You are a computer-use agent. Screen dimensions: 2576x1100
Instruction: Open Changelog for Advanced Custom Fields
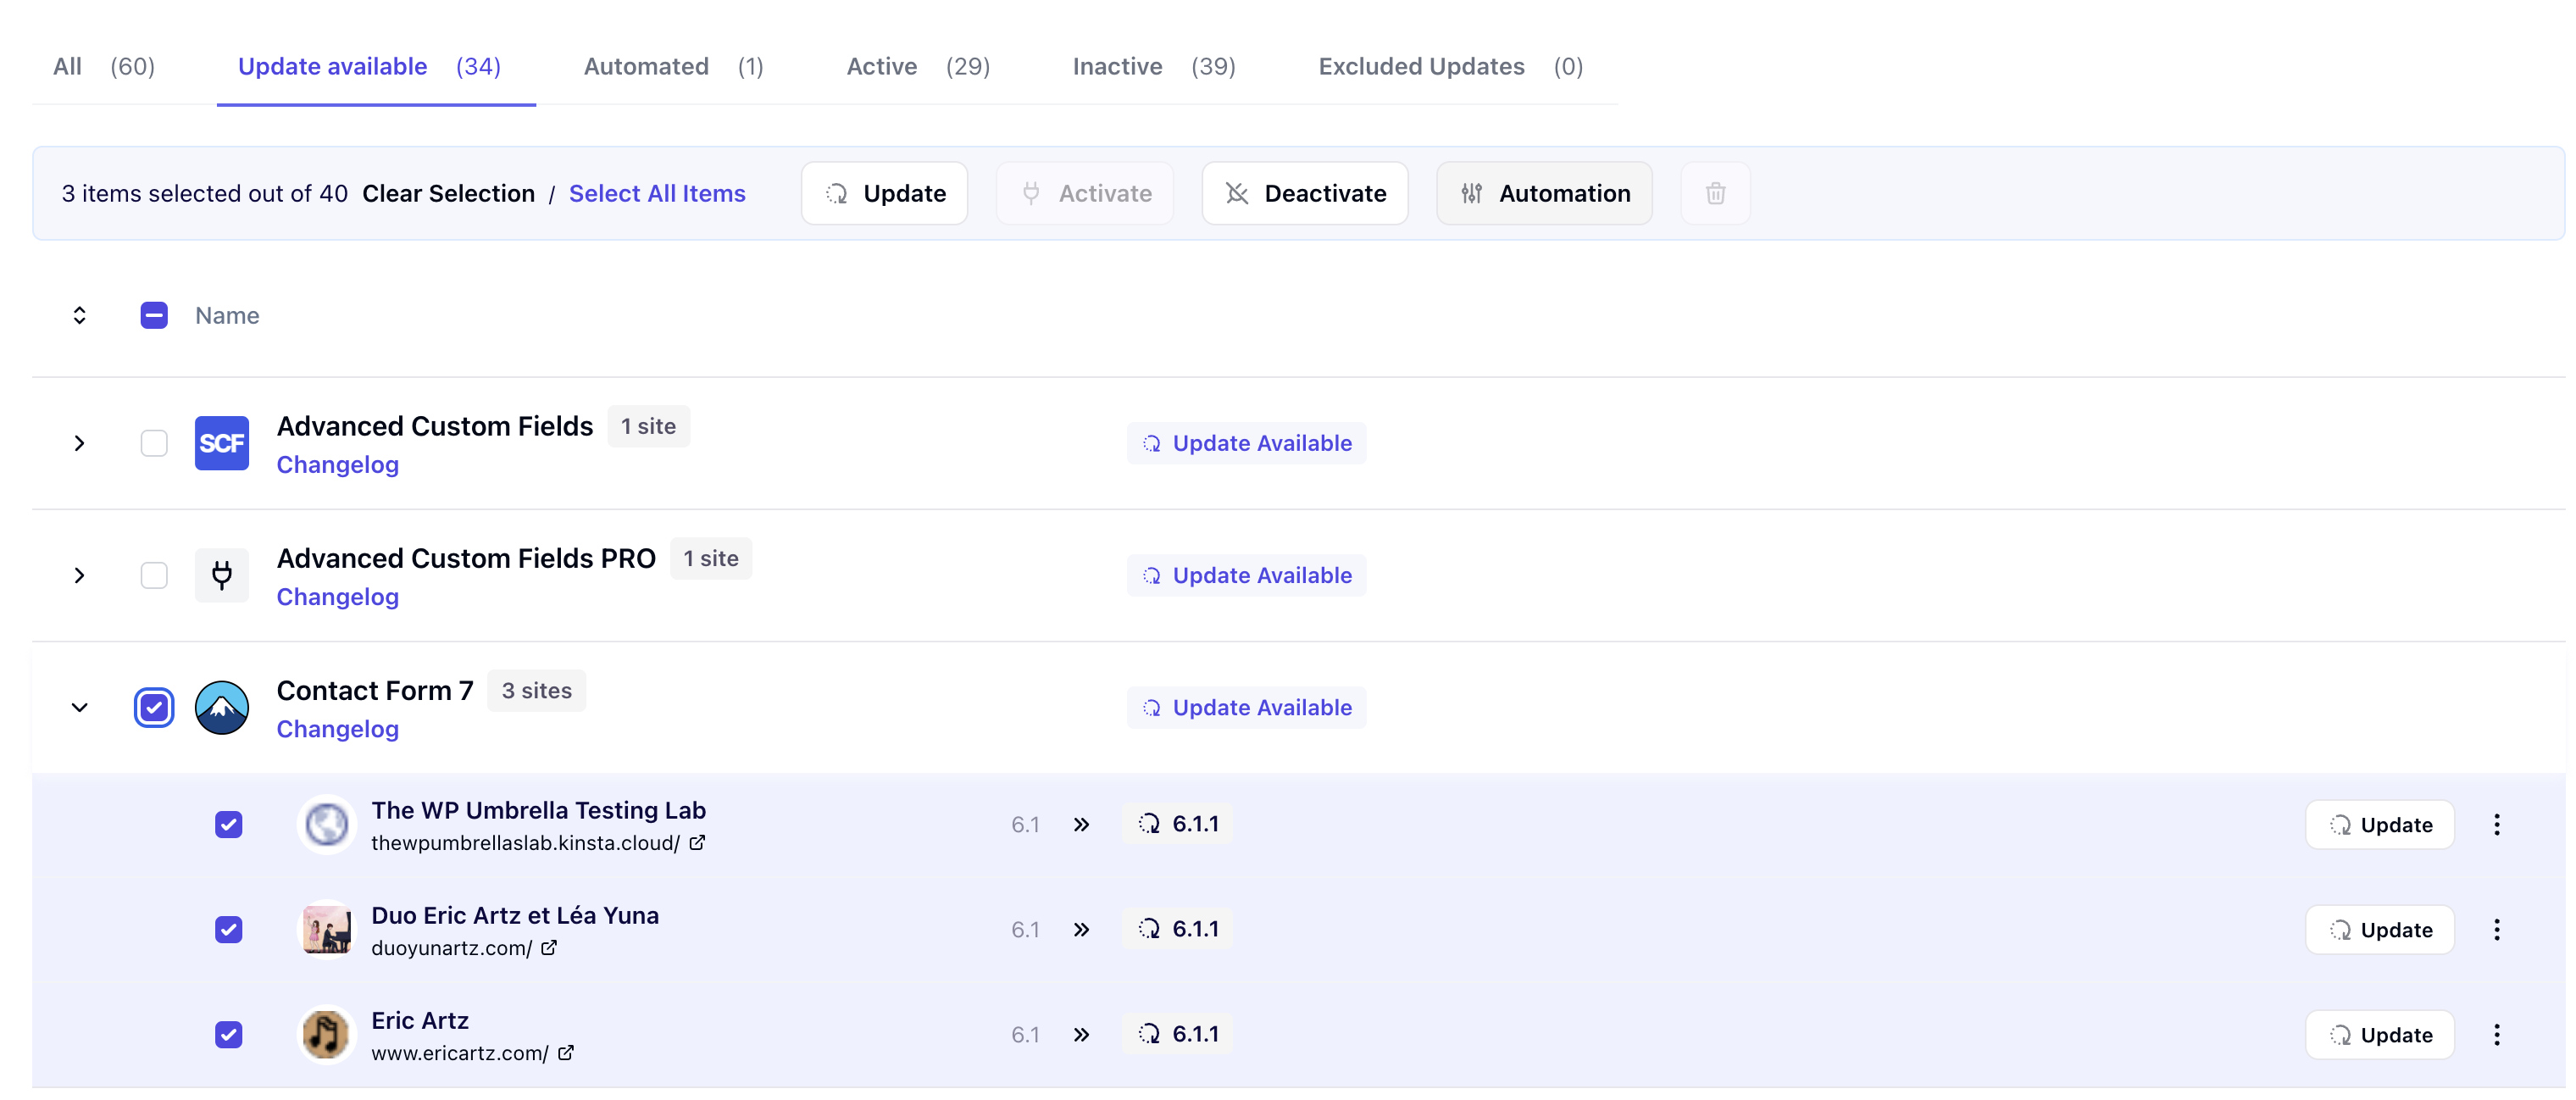338,465
